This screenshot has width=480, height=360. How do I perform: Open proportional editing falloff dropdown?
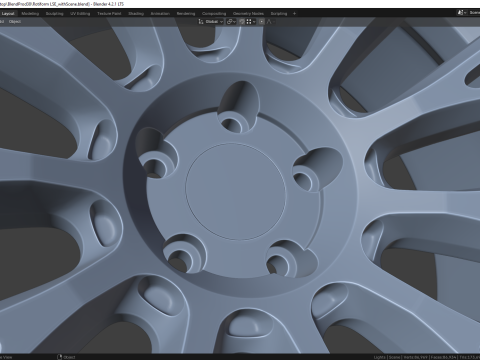[270, 22]
